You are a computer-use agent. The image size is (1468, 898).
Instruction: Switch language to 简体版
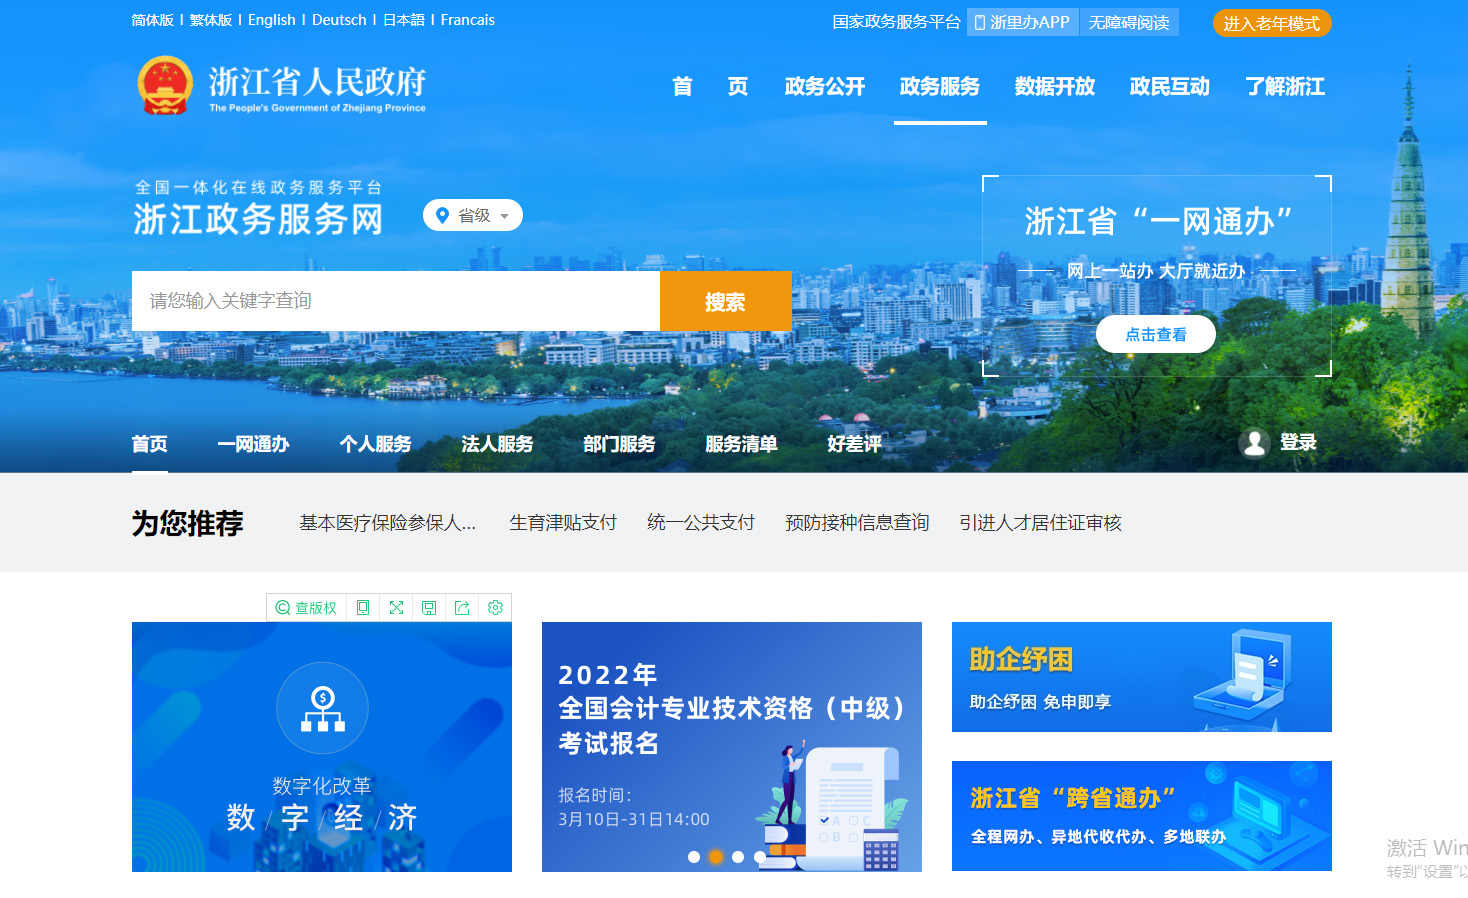coord(153,20)
